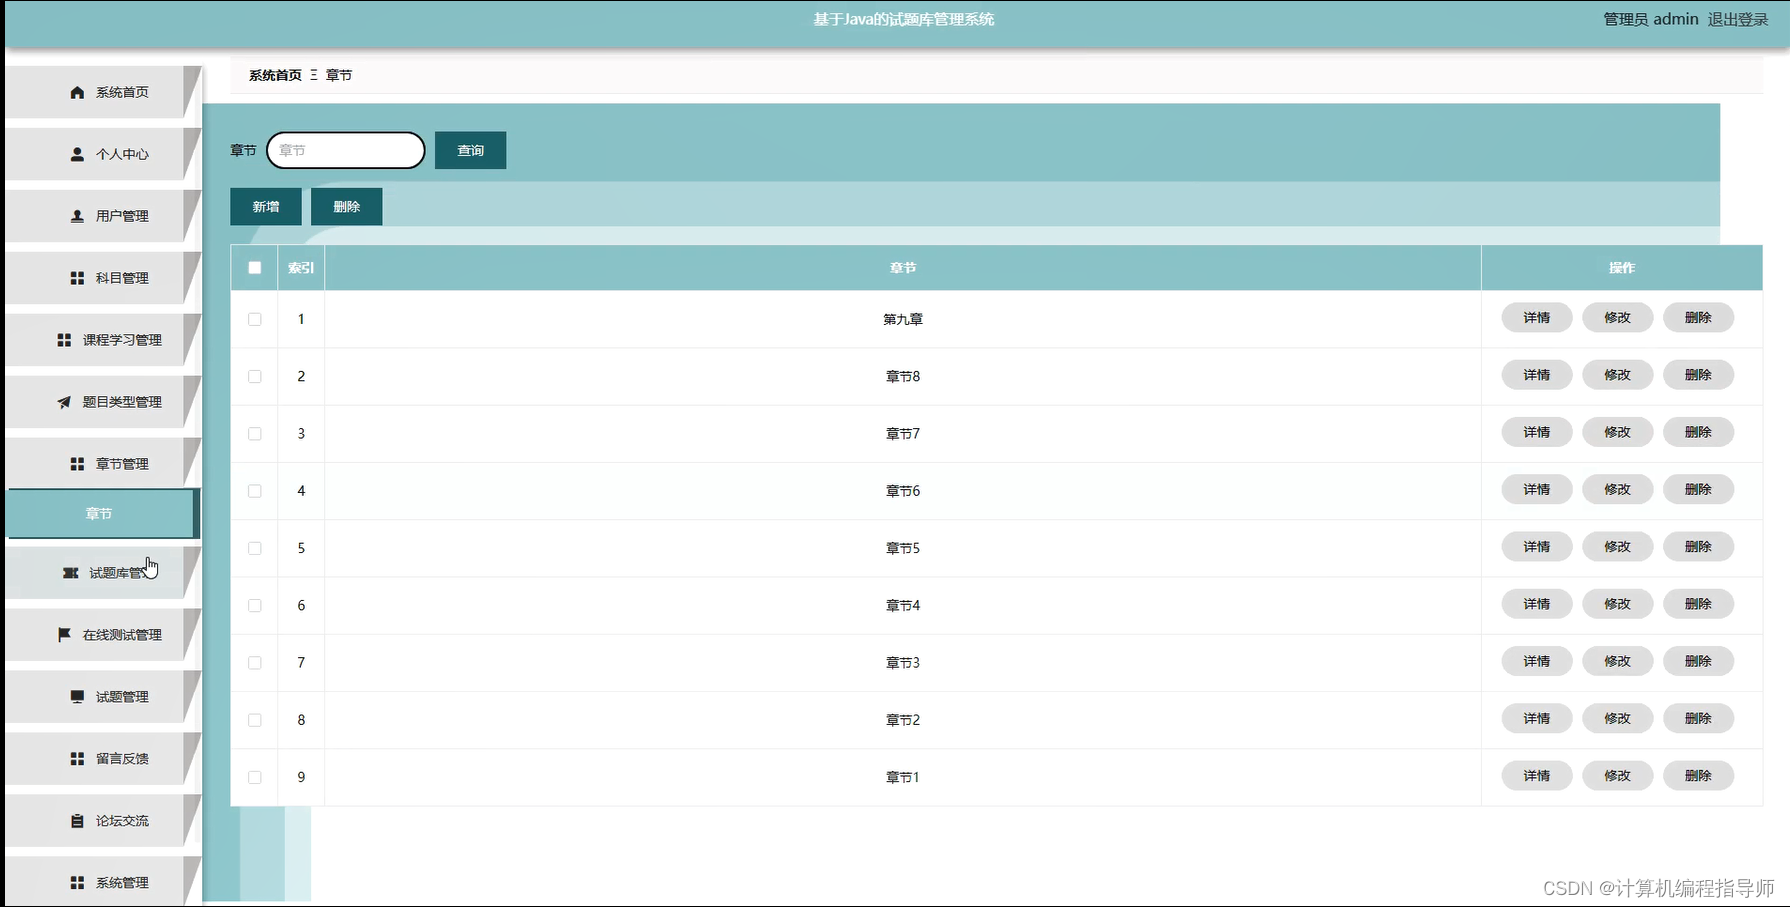Image resolution: width=1790 pixels, height=907 pixels.
Task: Open the 系统首页 menu item
Action: click(x=103, y=92)
